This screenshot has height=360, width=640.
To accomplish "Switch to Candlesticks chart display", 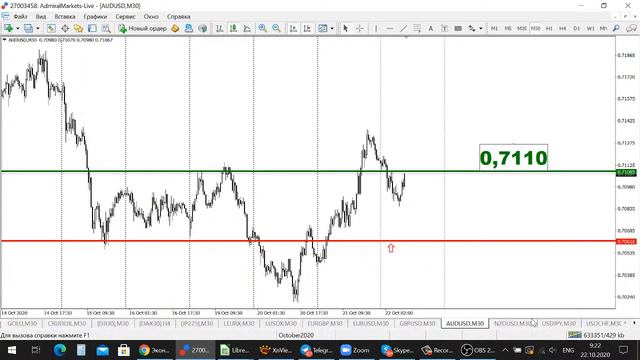I will coord(233,28).
